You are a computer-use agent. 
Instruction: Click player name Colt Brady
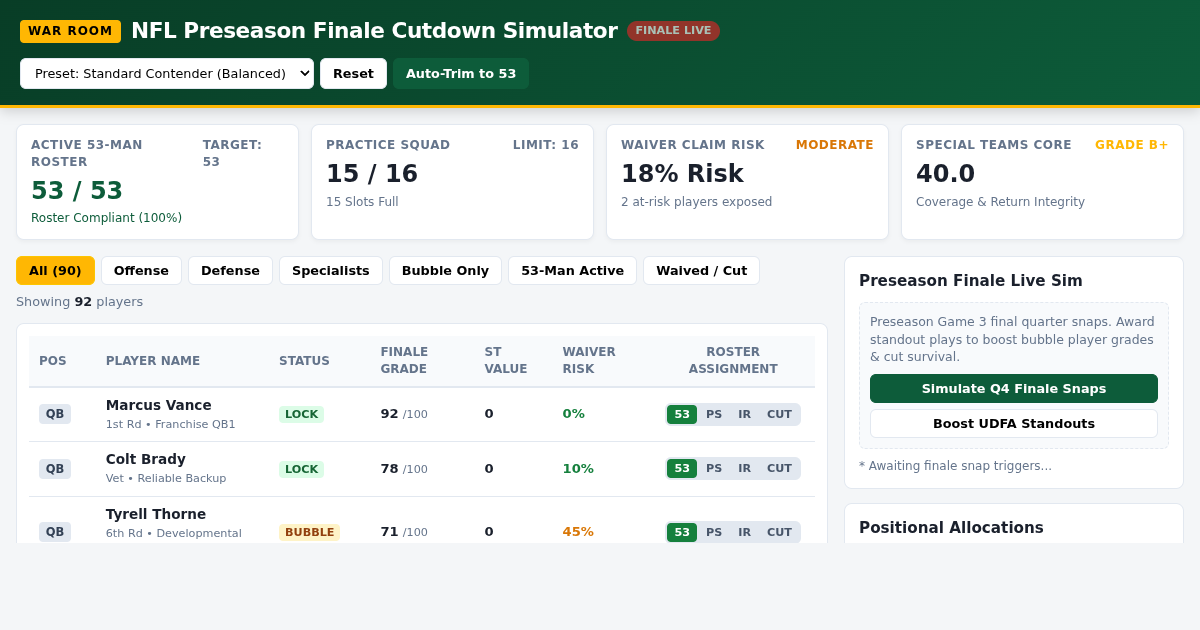click(x=146, y=459)
